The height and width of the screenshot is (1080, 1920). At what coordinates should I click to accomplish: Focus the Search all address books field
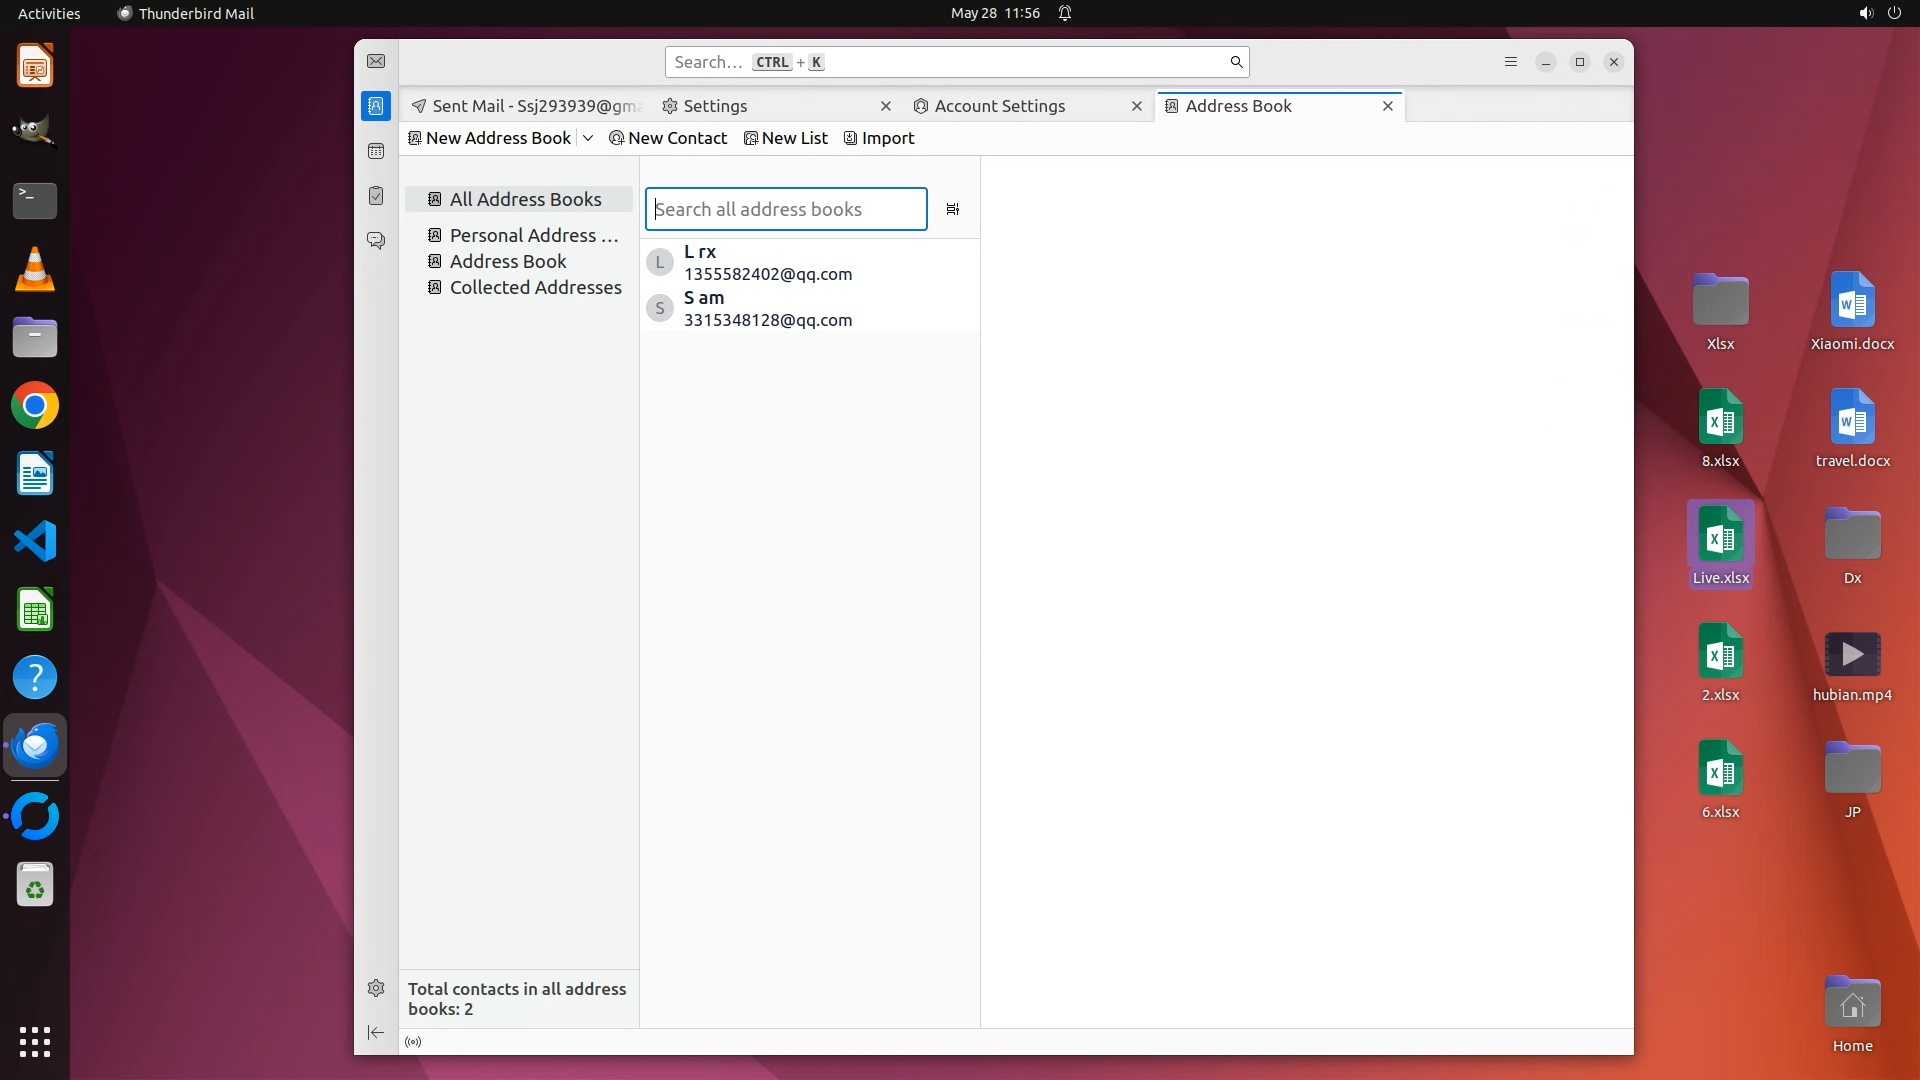pos(786,209)
